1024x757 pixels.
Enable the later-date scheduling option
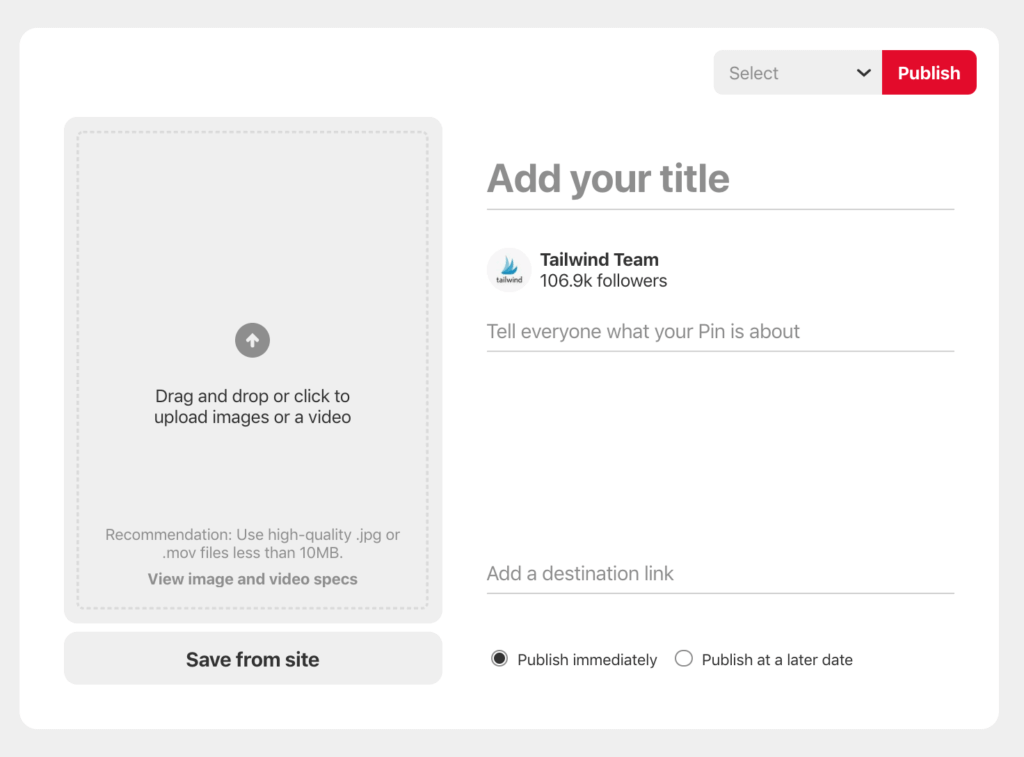(x=683, y=659)
